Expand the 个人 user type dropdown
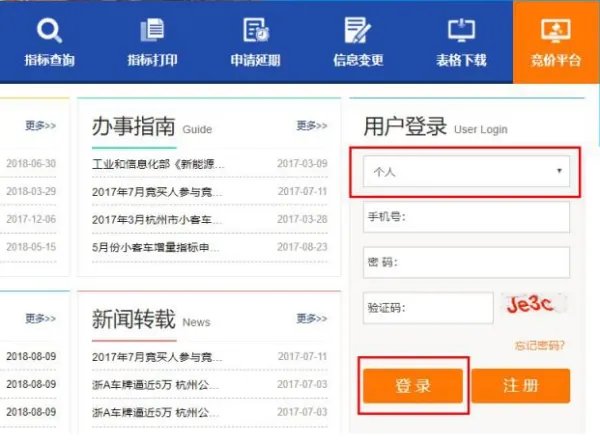Image resolution: width=600 pixels, height=444 pixels. click(x=466, y=171)
